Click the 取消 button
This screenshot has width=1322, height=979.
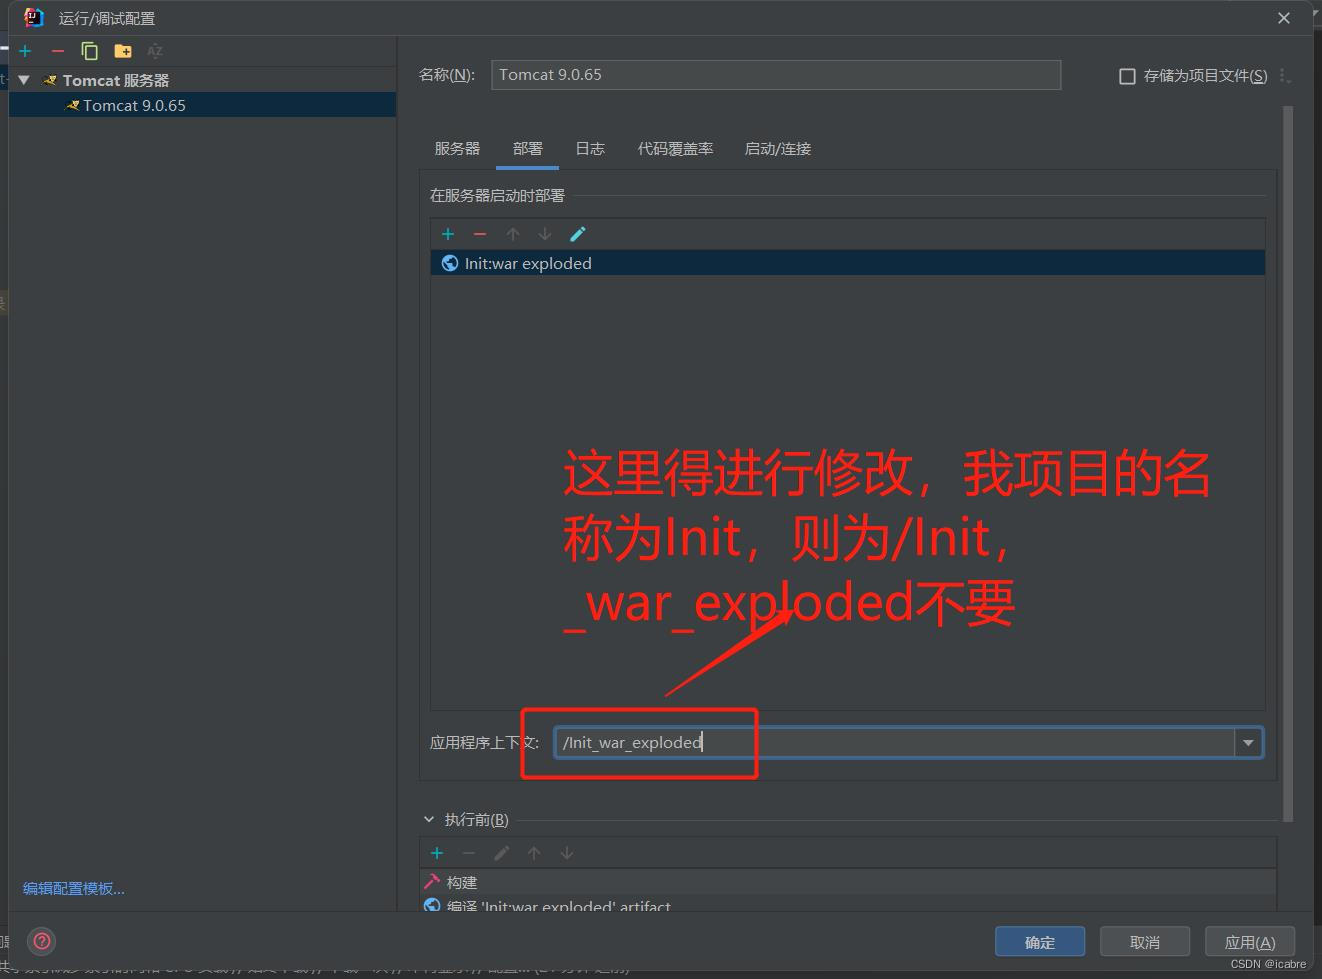1145,942
